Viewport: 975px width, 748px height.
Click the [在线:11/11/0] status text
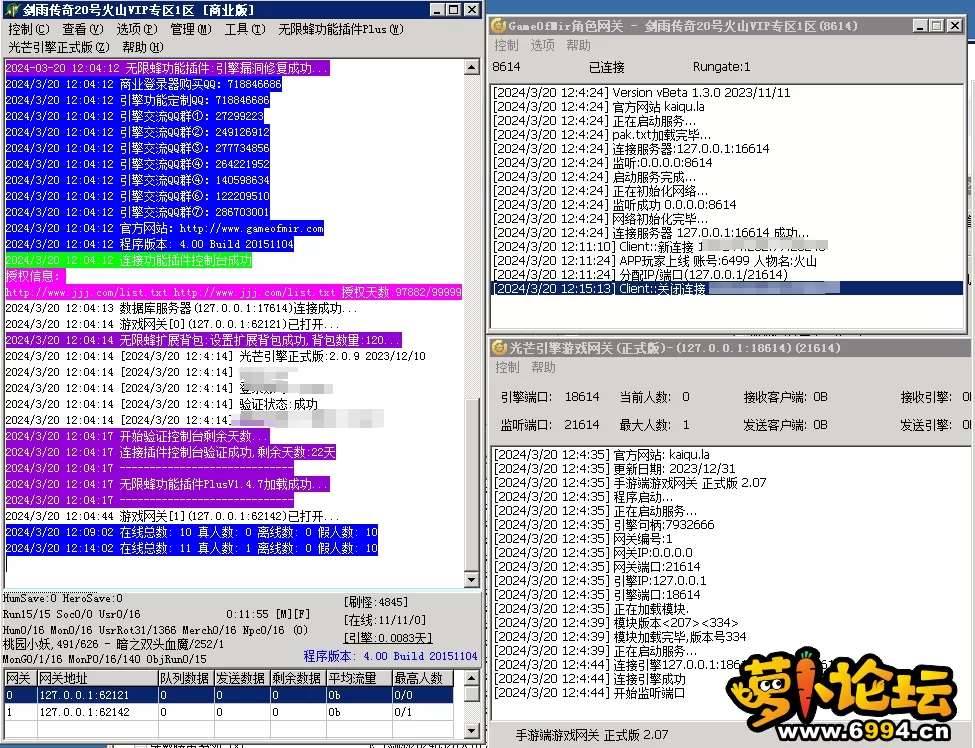(x=384, y=620)
